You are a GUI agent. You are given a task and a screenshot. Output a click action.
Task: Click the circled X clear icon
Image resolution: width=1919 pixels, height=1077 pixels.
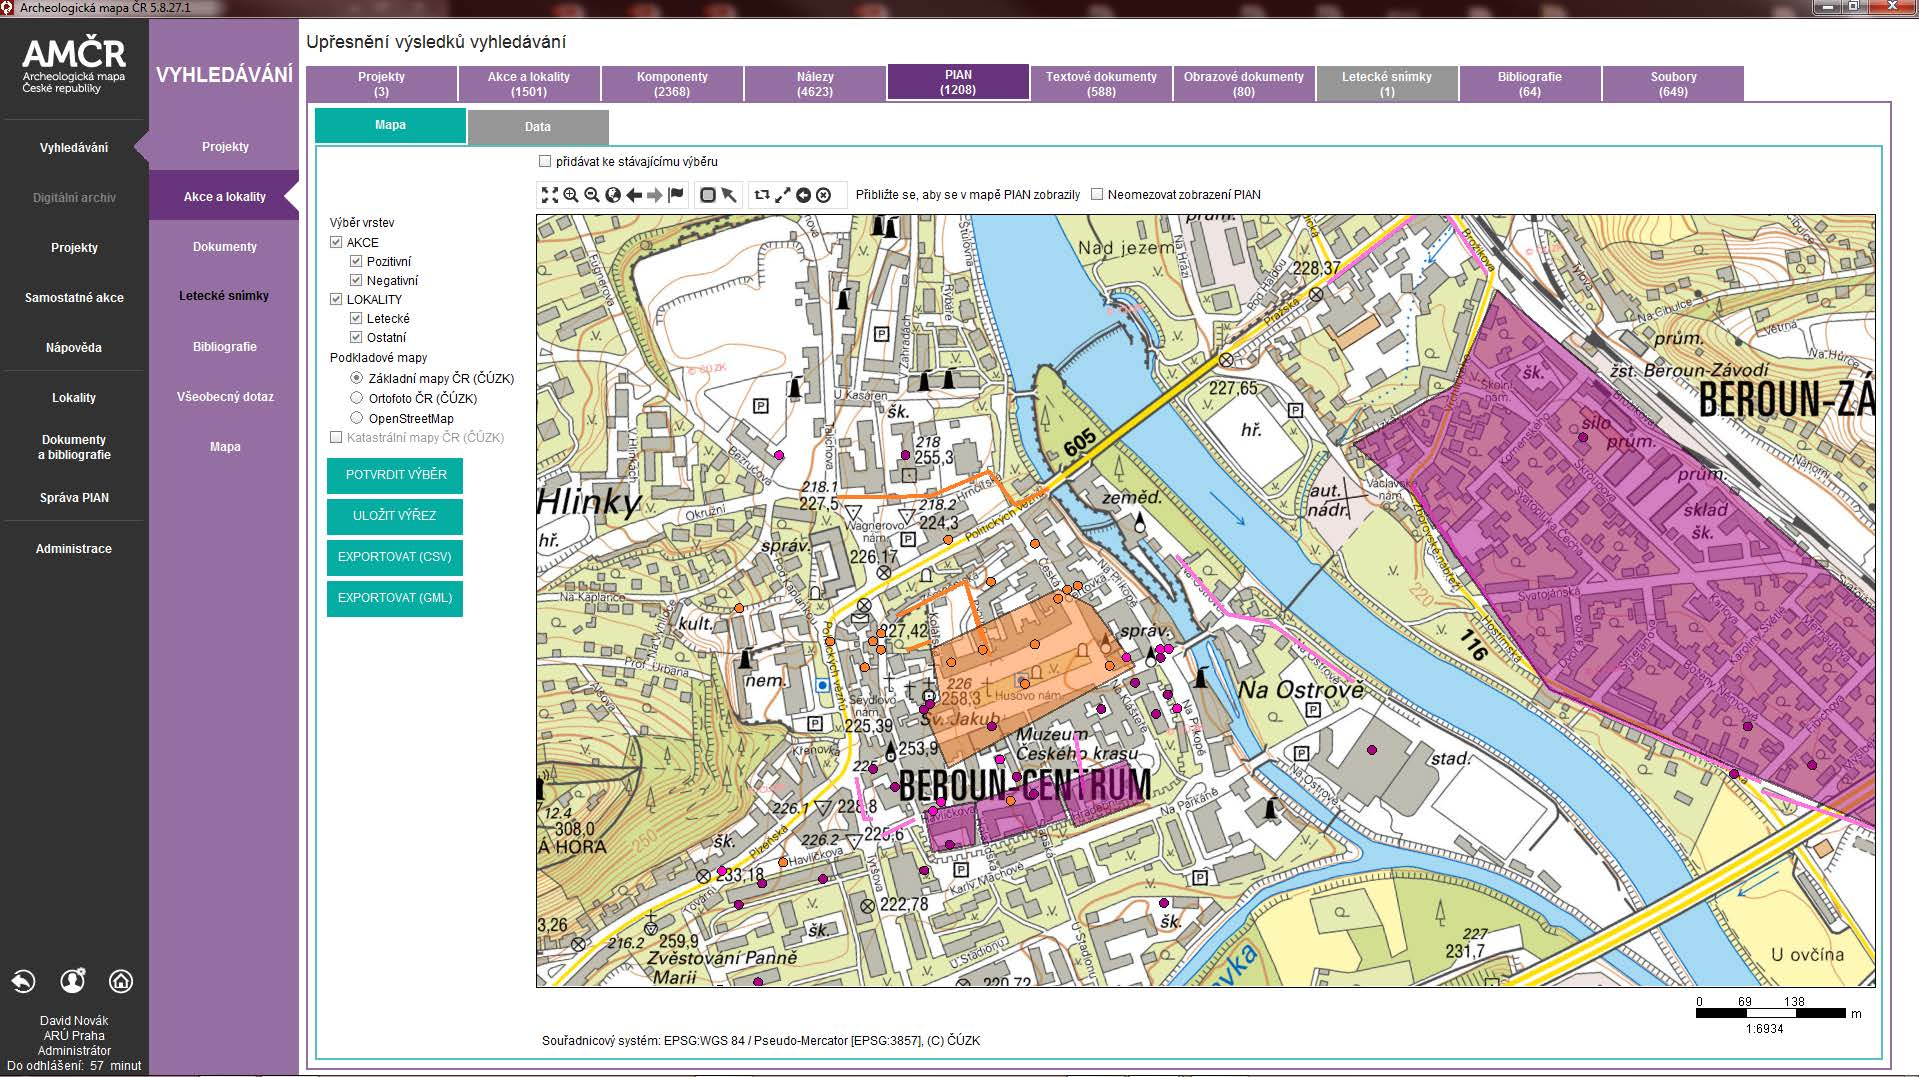point(823,195)
